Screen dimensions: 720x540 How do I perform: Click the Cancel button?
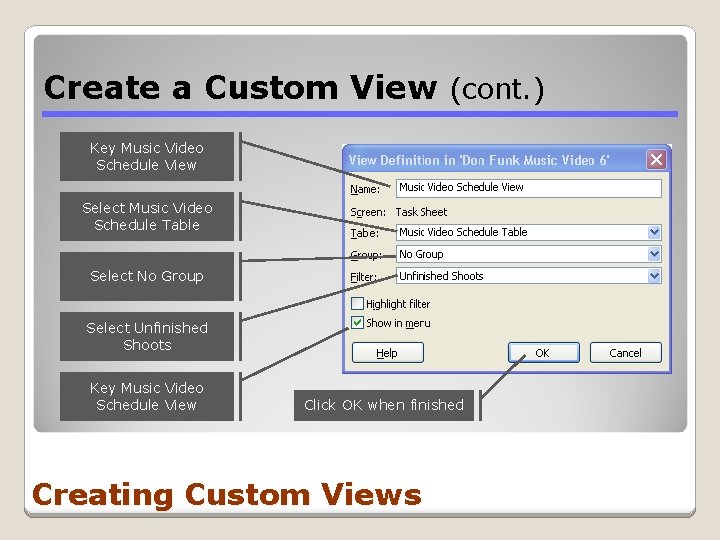pyautogui.click(x=625, y=353)
